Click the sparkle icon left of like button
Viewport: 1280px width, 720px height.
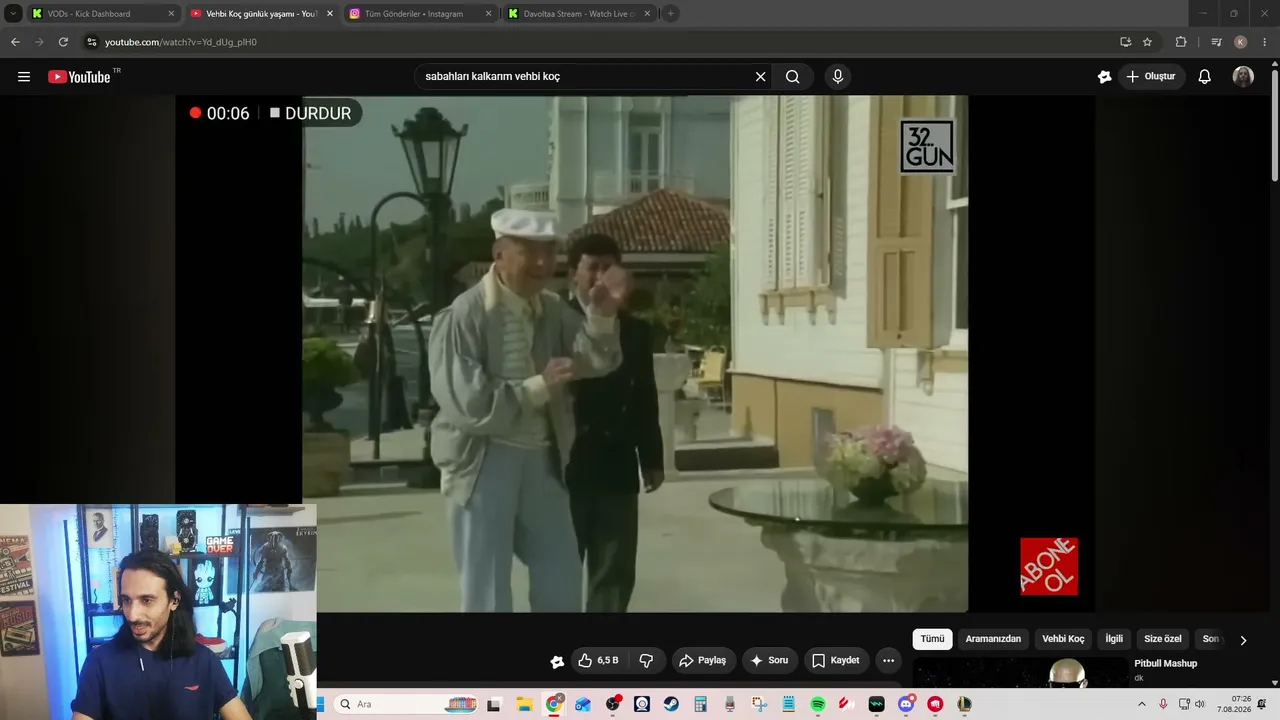(x=557, y=661)
